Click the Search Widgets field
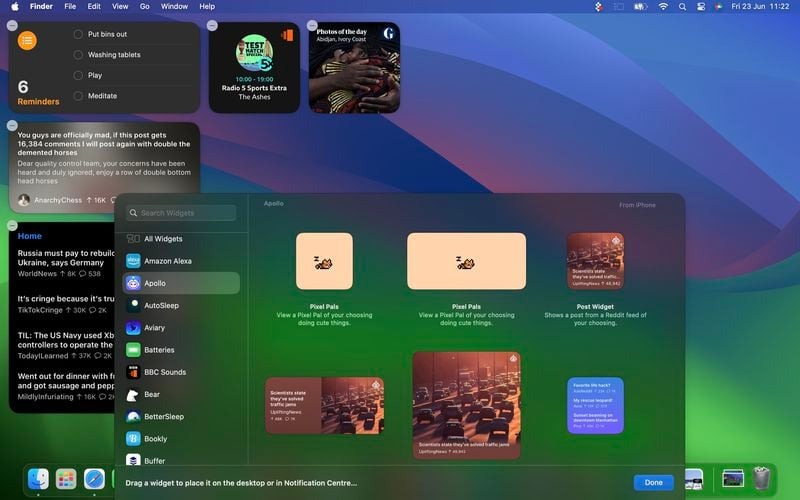The height and width of the screenshot is (500, 800). (181, 213)
